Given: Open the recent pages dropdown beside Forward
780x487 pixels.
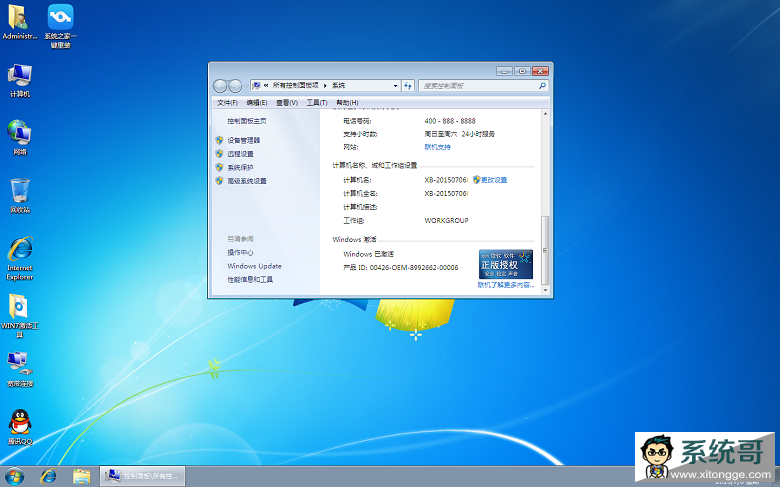Looking at the screenshot, I should (x=246, y=87).
